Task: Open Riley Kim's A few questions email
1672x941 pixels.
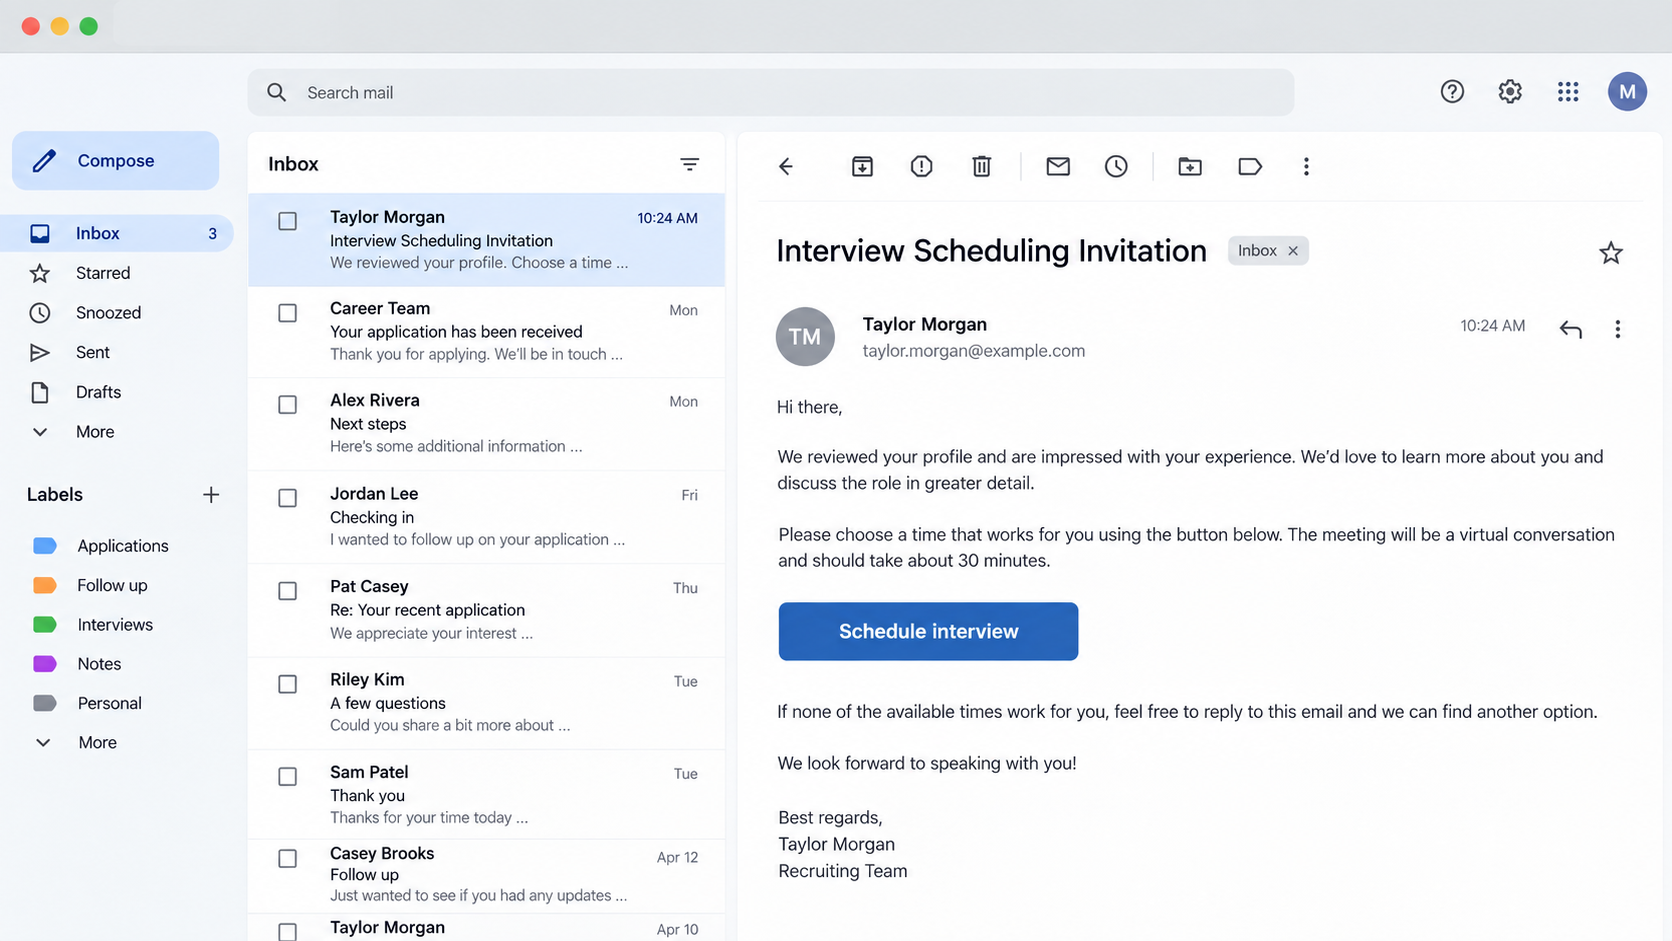Action: 486,703
